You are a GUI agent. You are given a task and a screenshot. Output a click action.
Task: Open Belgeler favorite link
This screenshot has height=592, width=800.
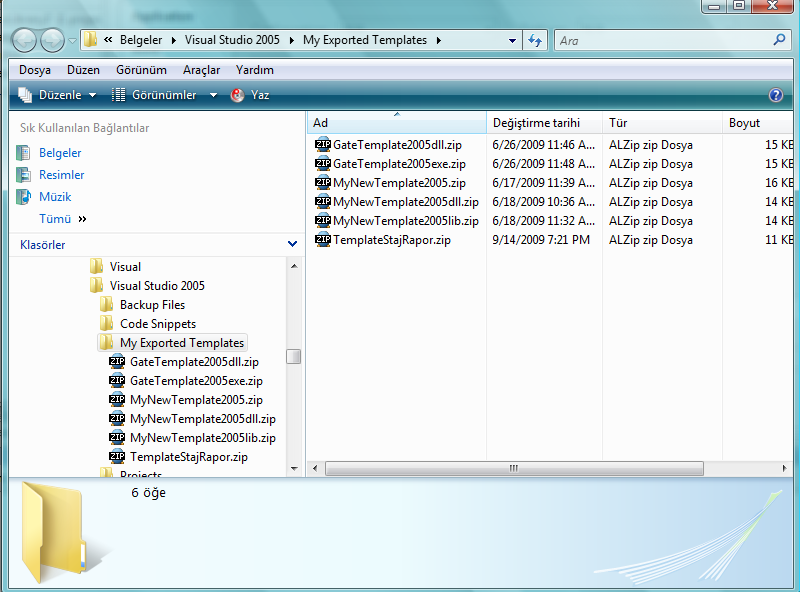pyautogui.click(x=60, y=153)
